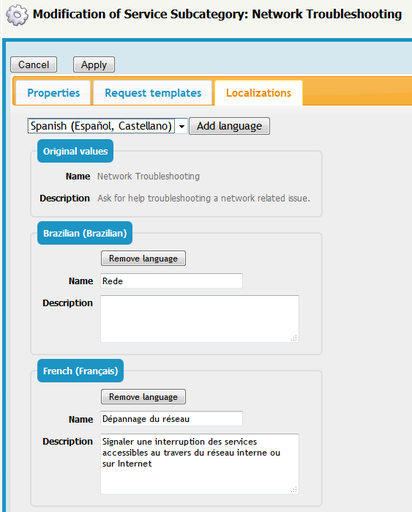Image resolution: width=412 pixels, height=512 pixels.
Task: Edit the French Name field Dépannage du réseau
Action: click(x=171, y=419)
